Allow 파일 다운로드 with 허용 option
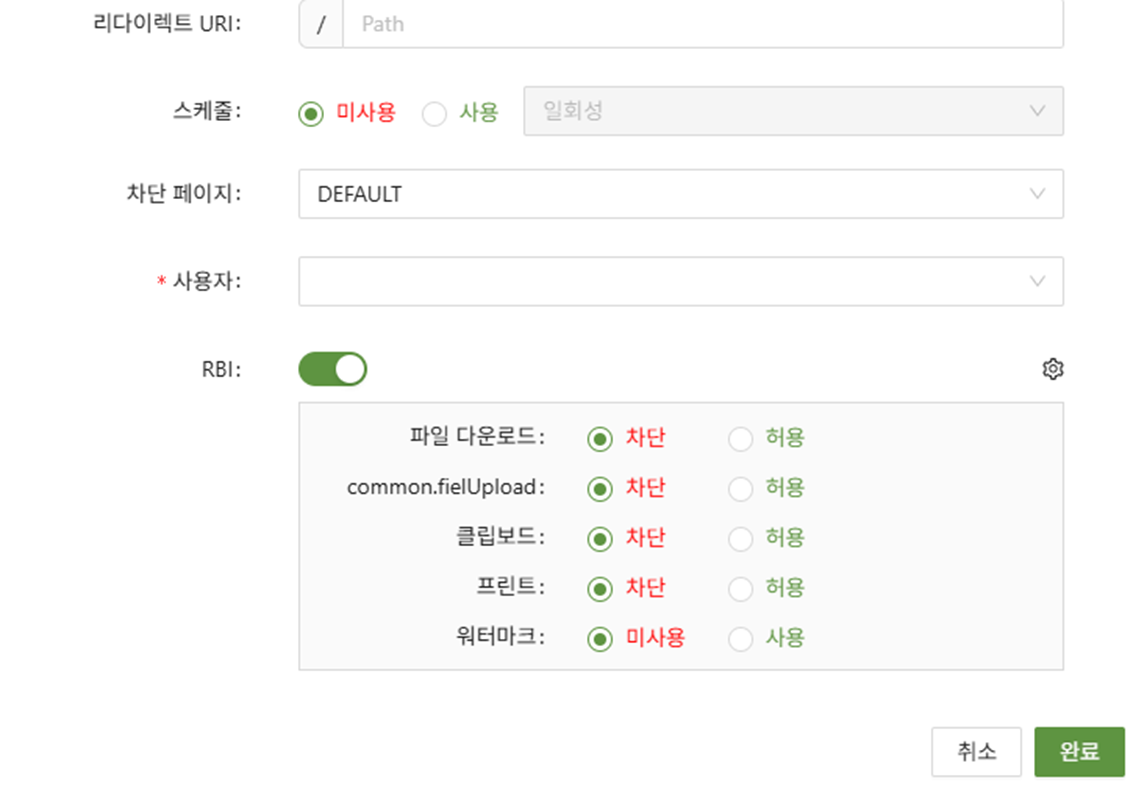 click(x=741, y=438)
